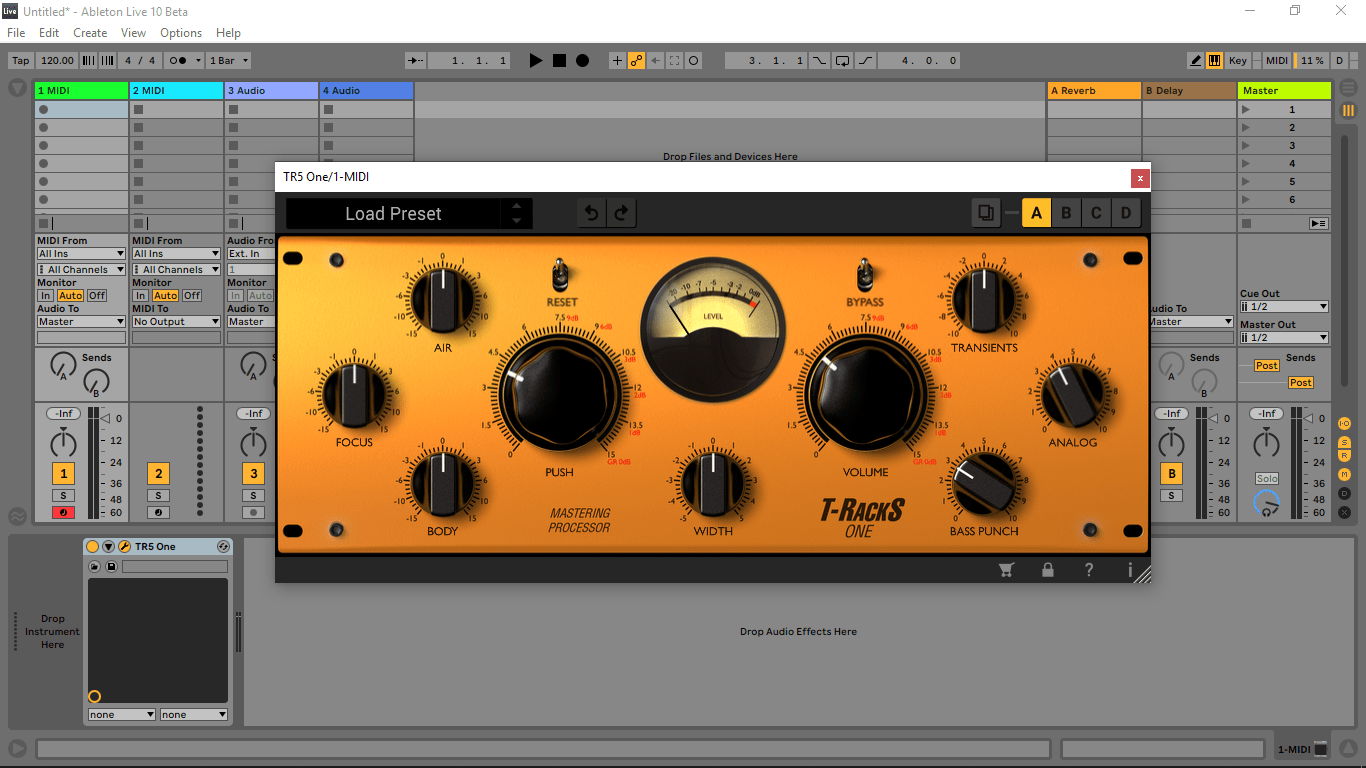Screen dimensions: 1366x768
Task: Open track 1 All Channels dropdown
Action: (81, 270)
